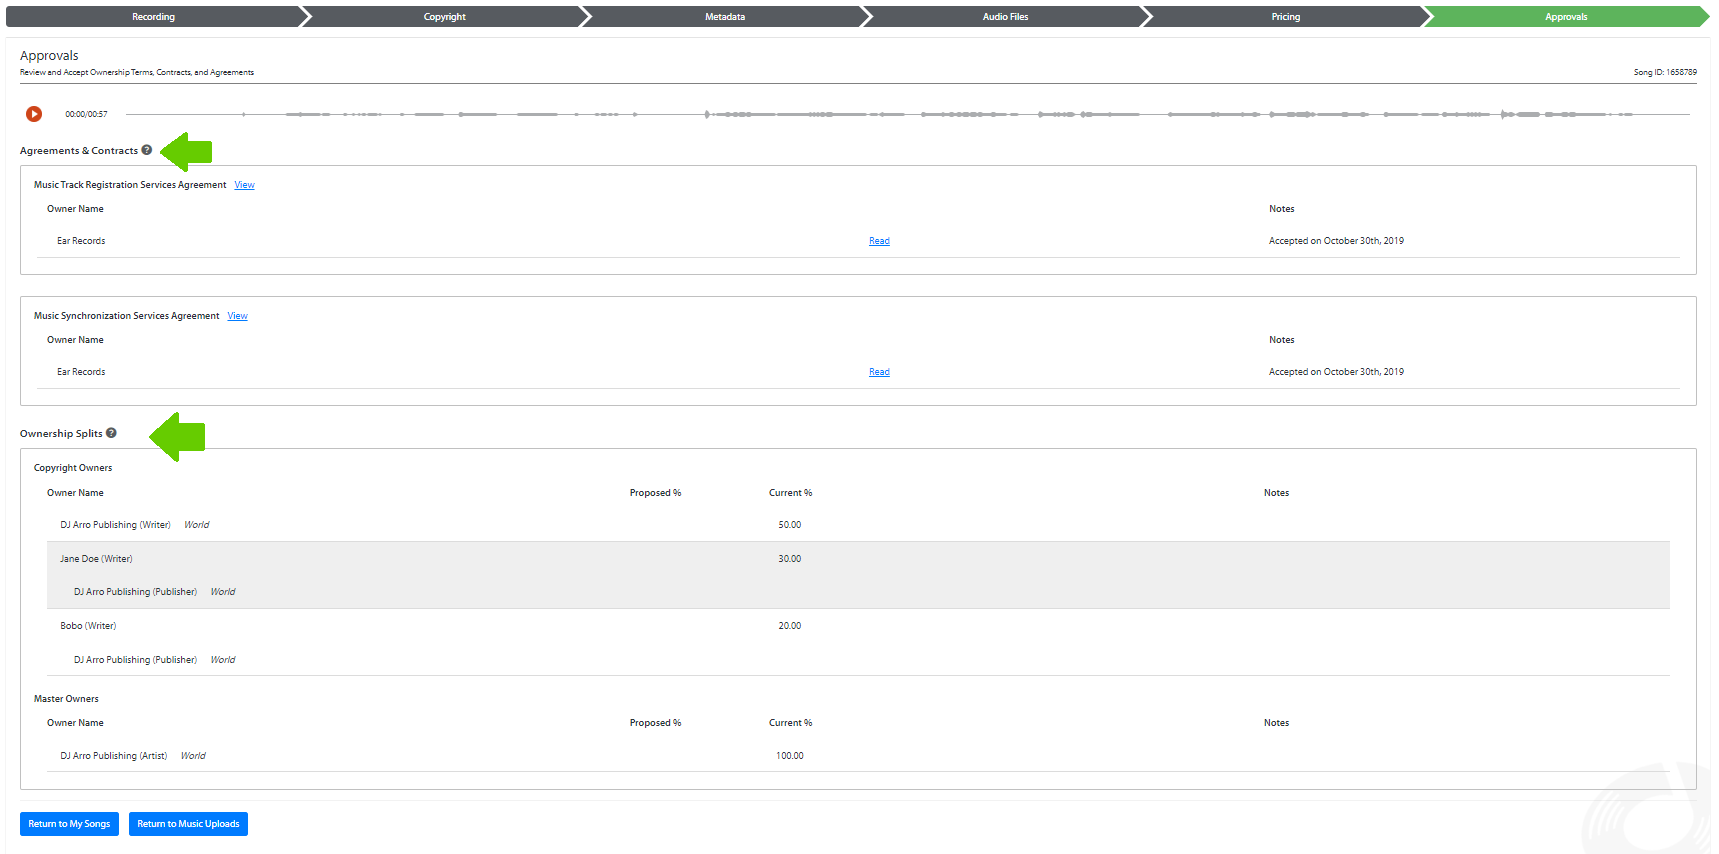
Task: Click Return to Music Uploads button
Action: click(x=188, y=824)
